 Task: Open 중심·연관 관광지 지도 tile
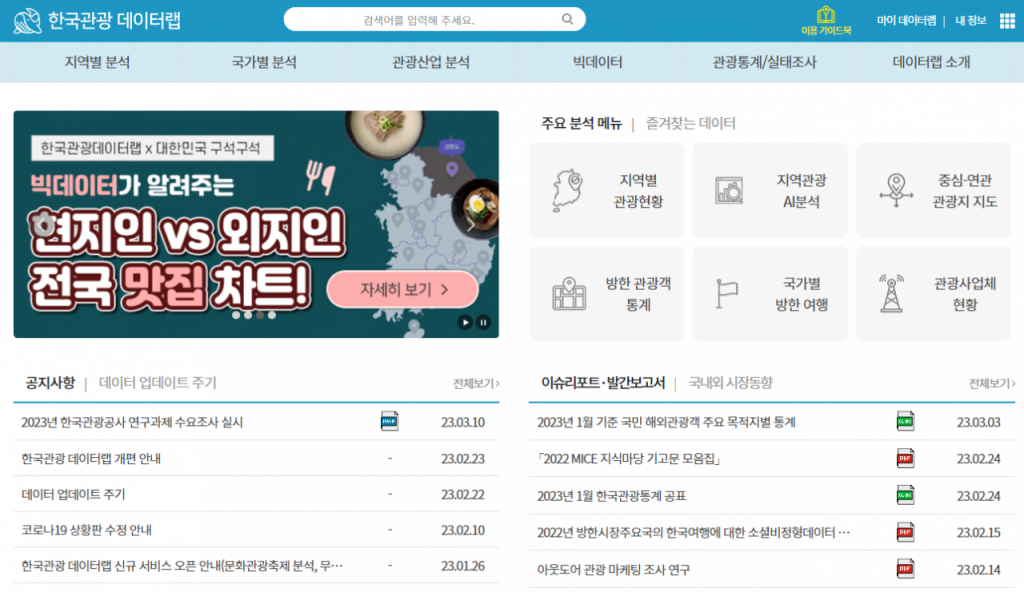coord(933,191)
